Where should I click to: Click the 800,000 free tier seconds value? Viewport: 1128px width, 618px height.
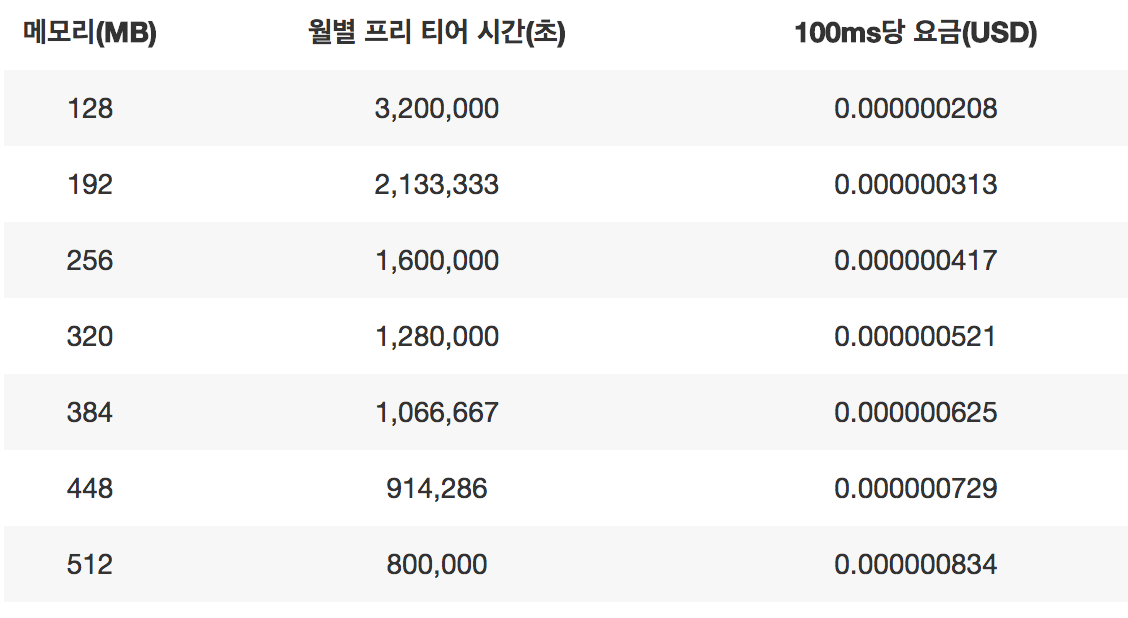coord(437,564)
